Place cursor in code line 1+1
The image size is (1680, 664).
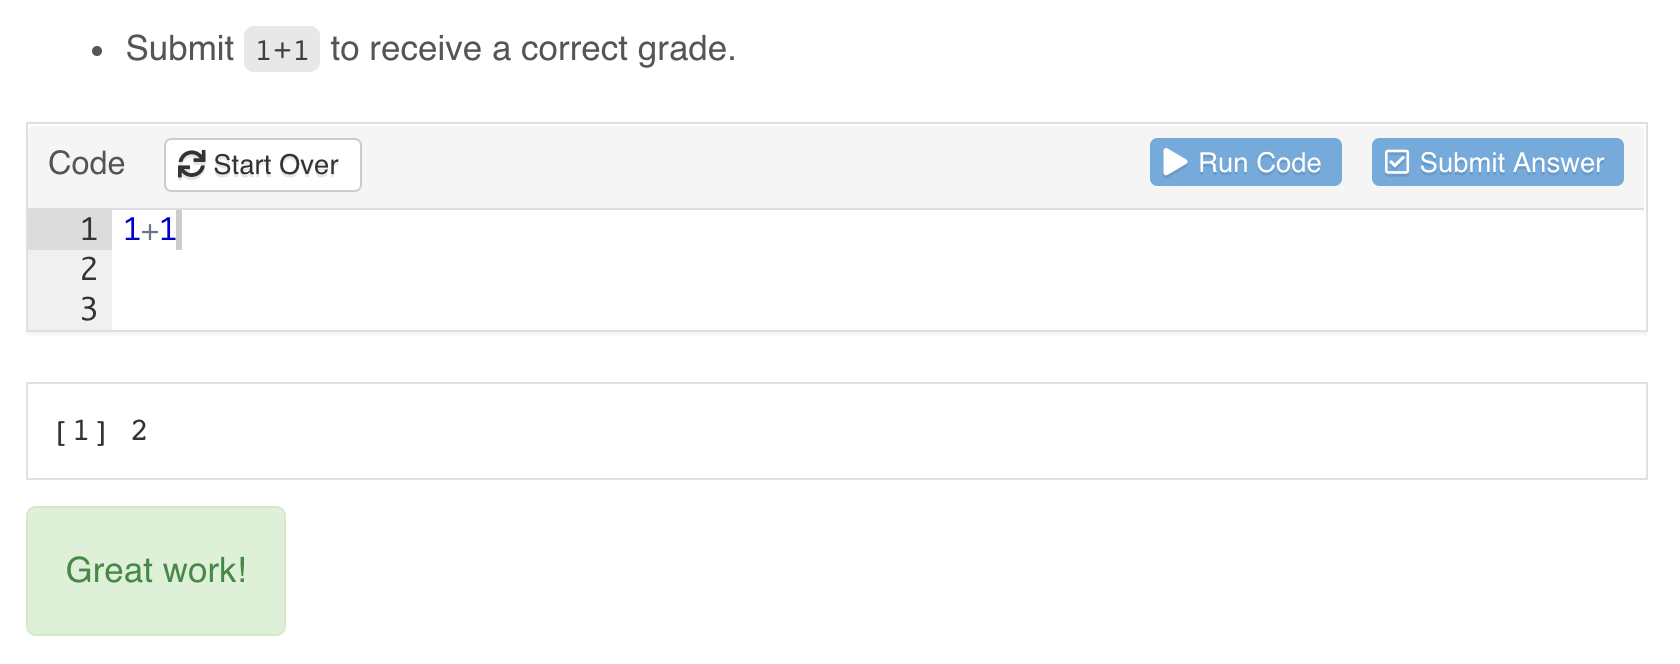tap(150, 230)
